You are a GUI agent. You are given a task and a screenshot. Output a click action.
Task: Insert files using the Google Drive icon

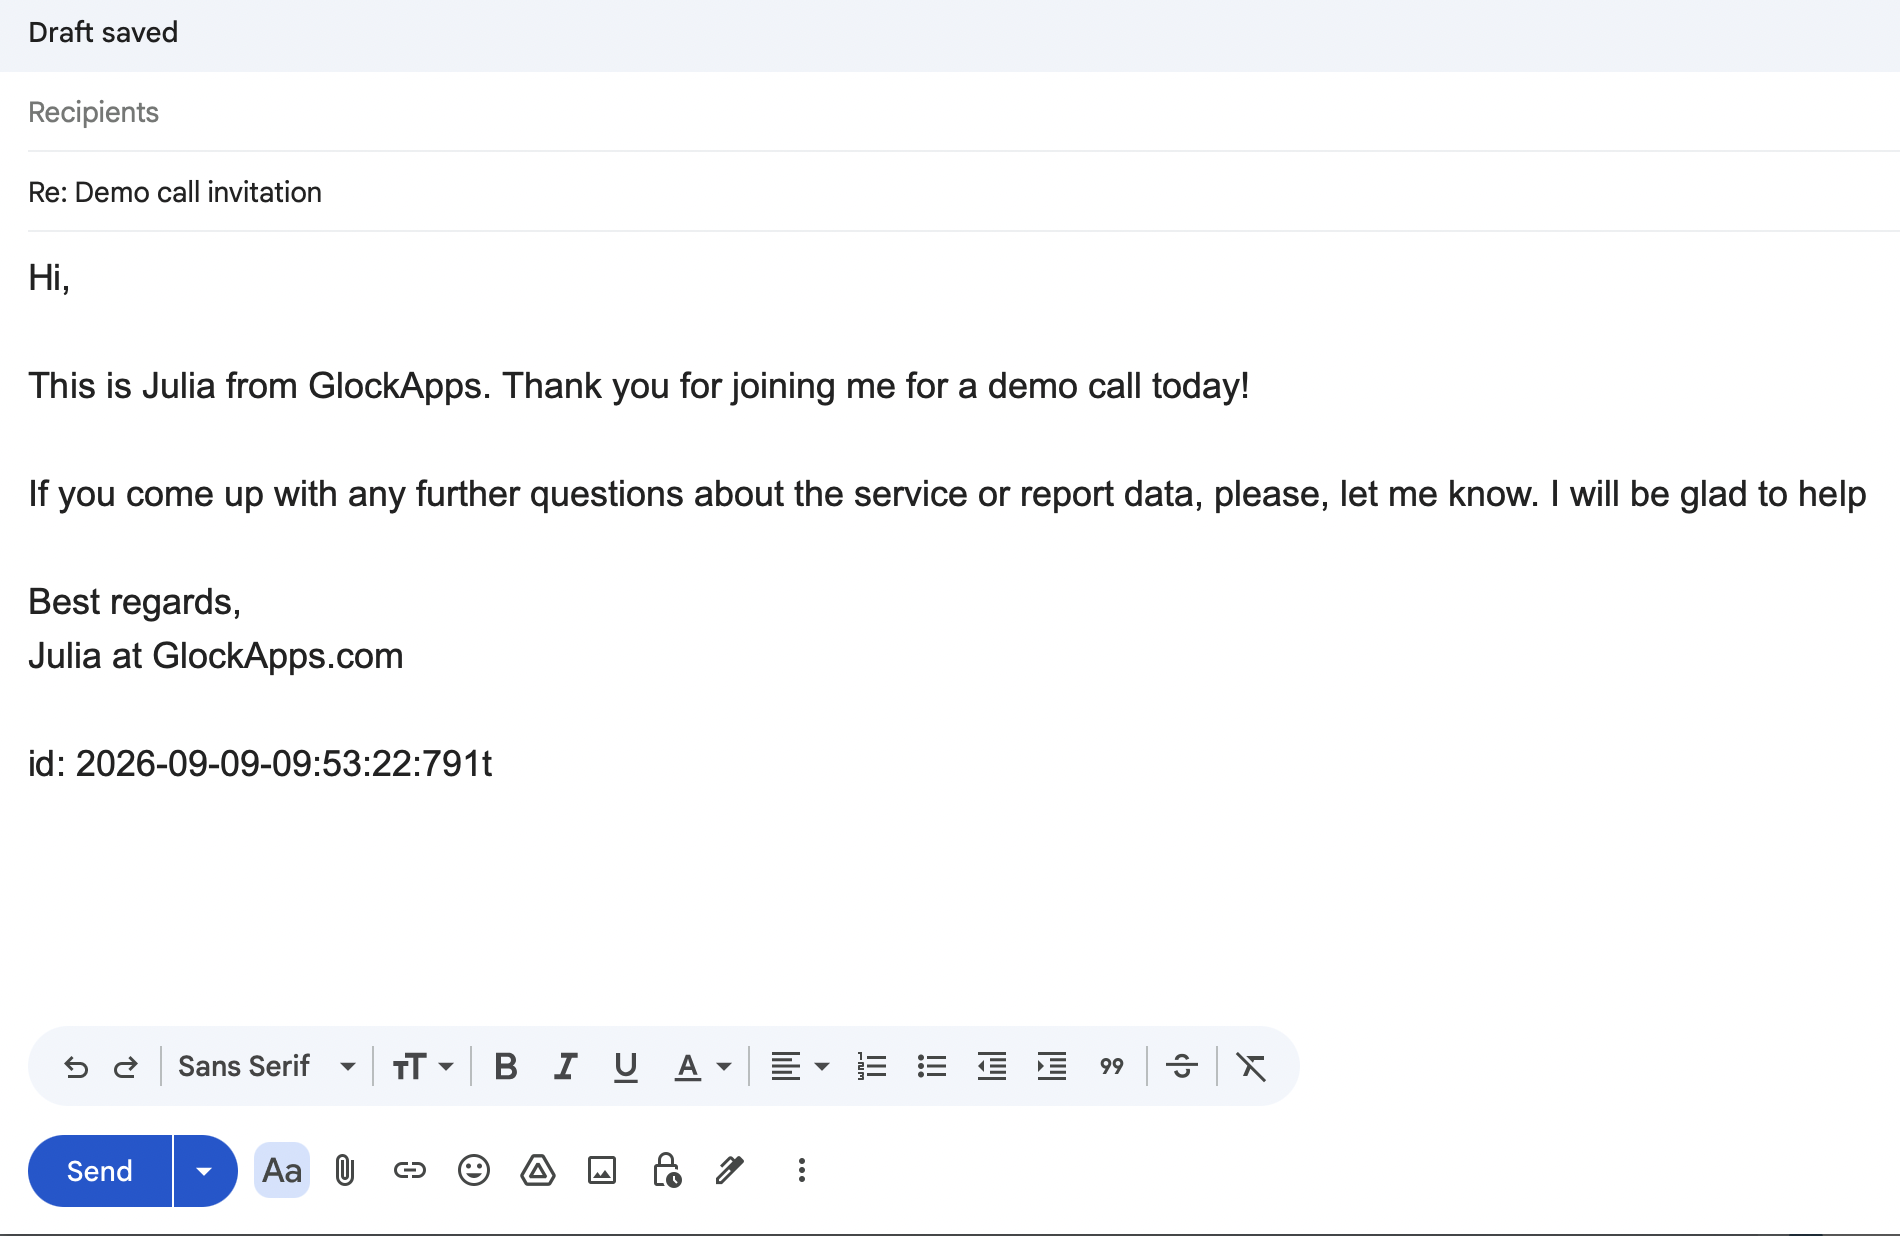point(538,1170)
